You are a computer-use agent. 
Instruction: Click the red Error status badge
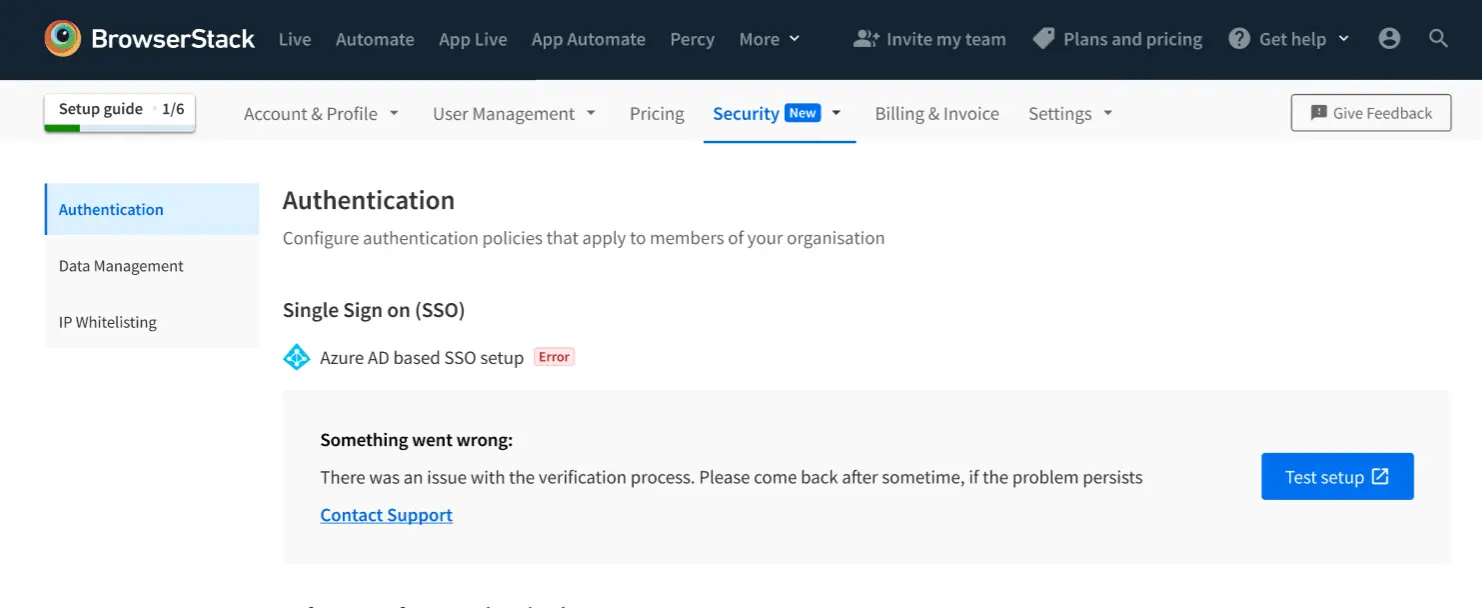tap(554, 357)
